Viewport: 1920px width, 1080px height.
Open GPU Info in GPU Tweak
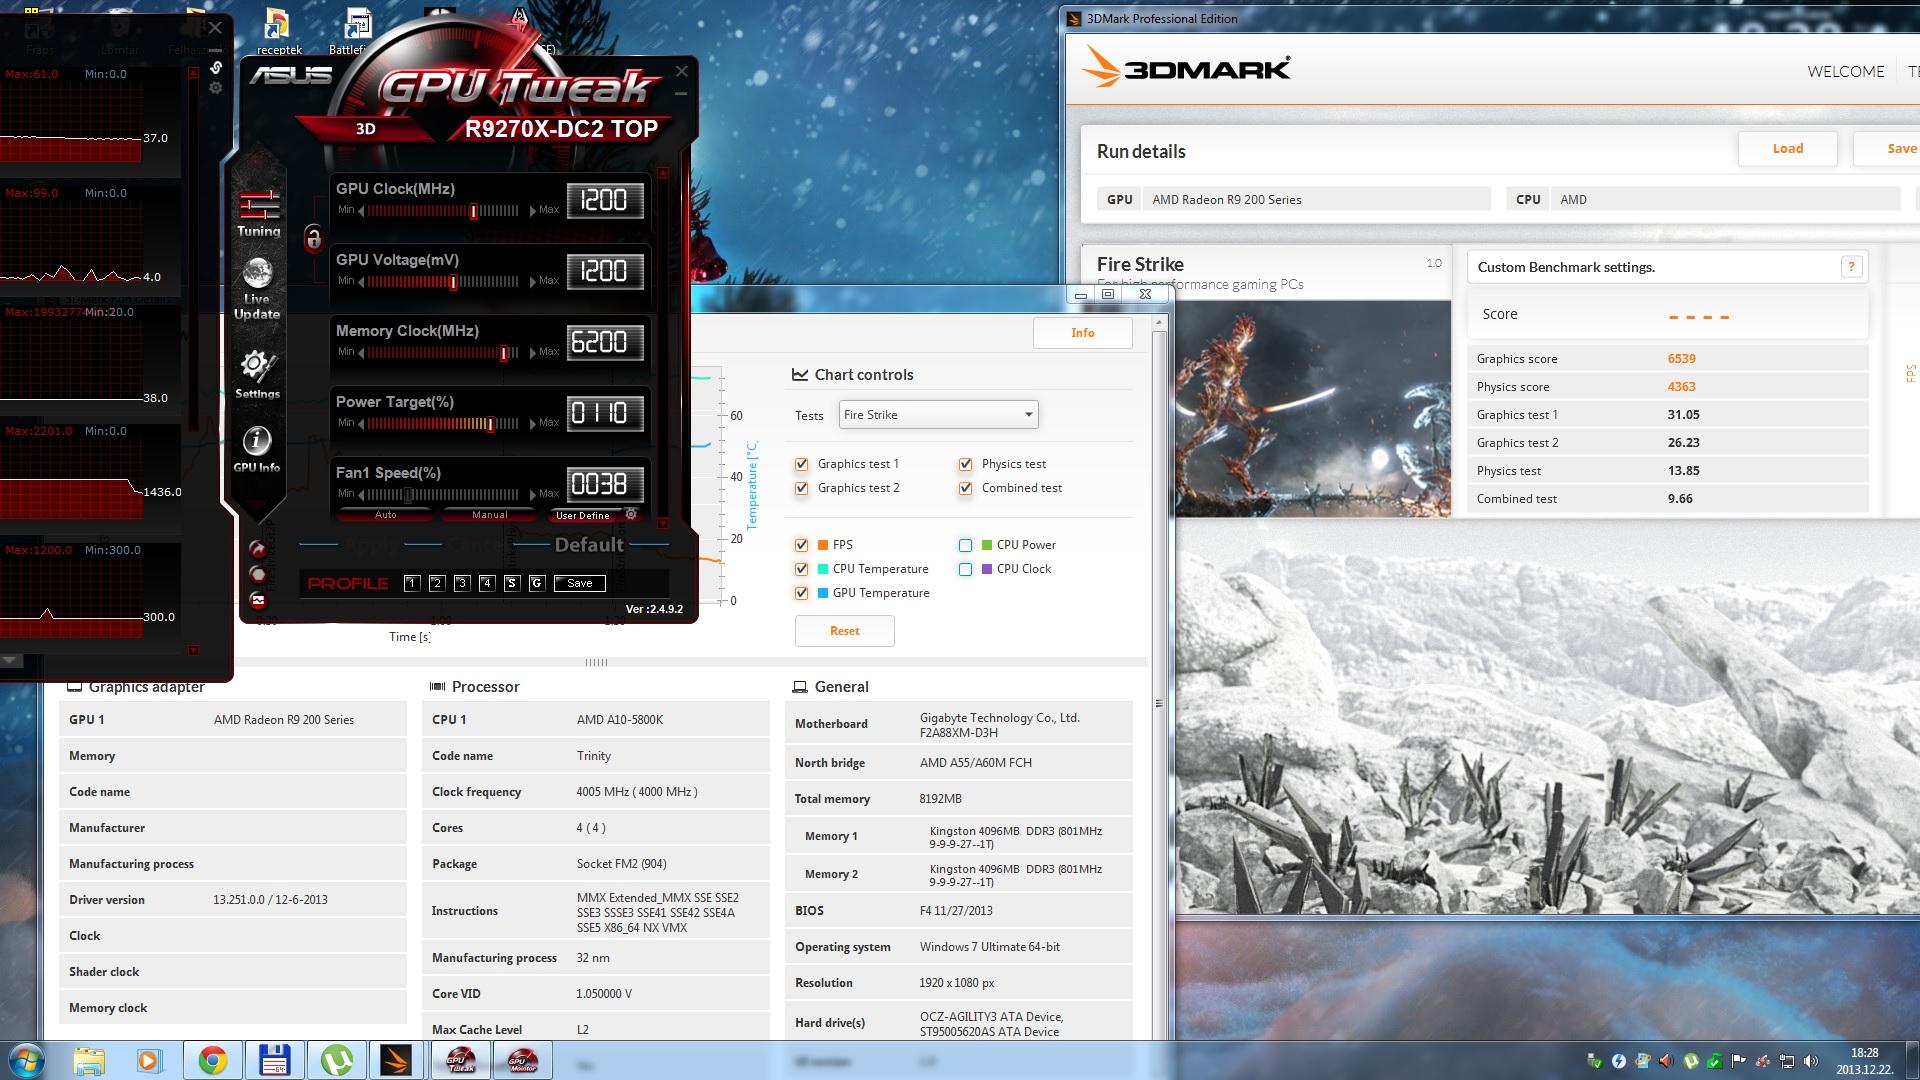click(257, 449)
